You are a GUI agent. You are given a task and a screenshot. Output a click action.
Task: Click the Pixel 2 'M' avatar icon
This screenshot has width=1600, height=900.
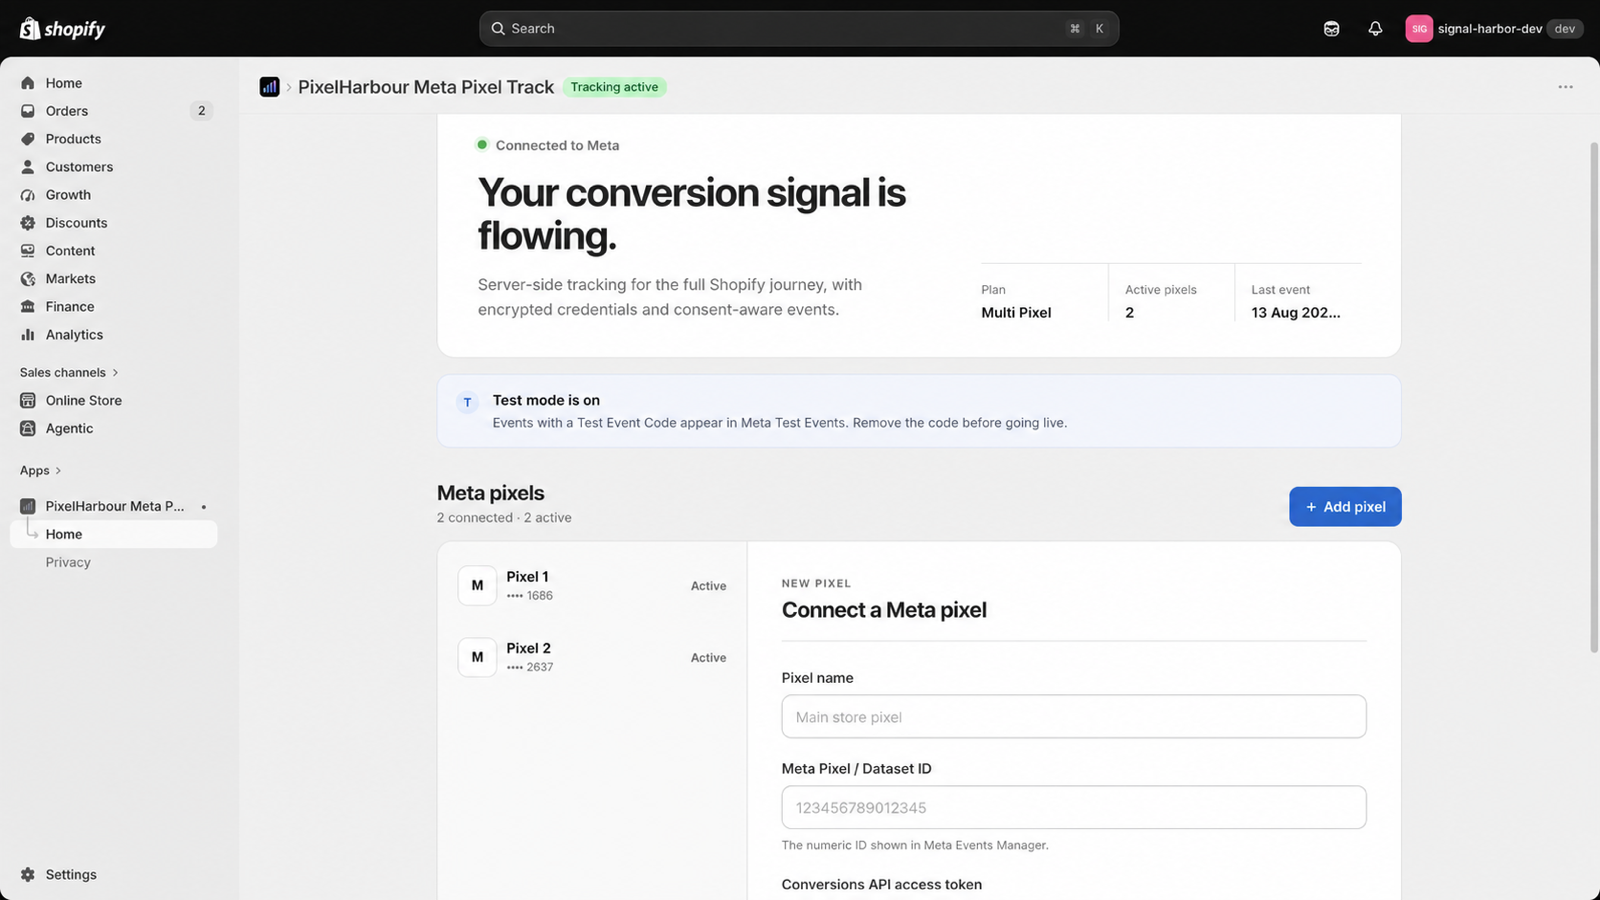coord(477,658)
